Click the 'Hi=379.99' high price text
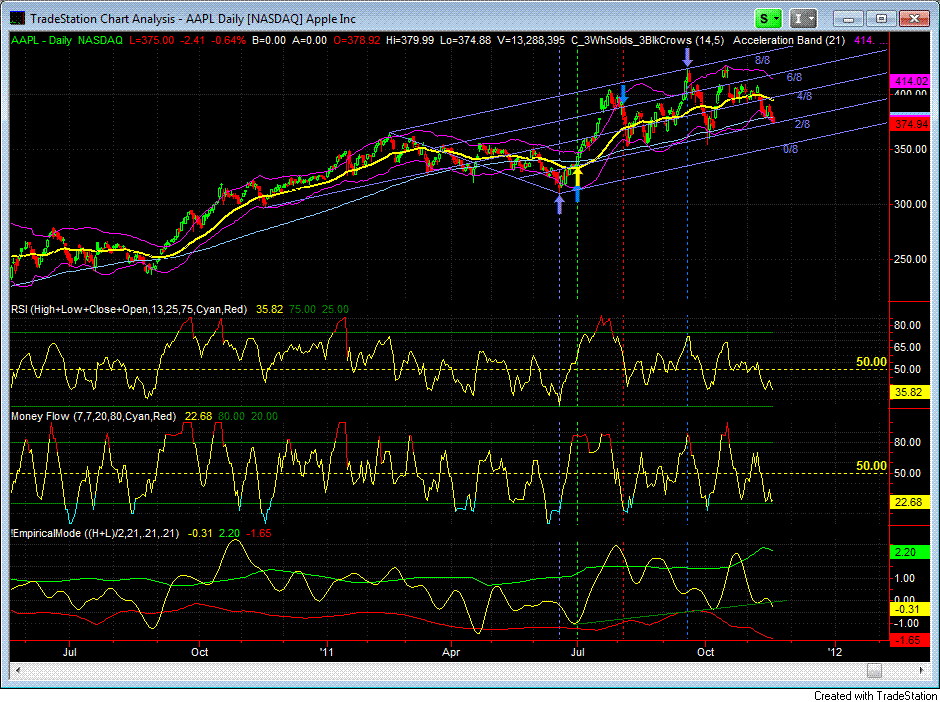 pos(409,41)
